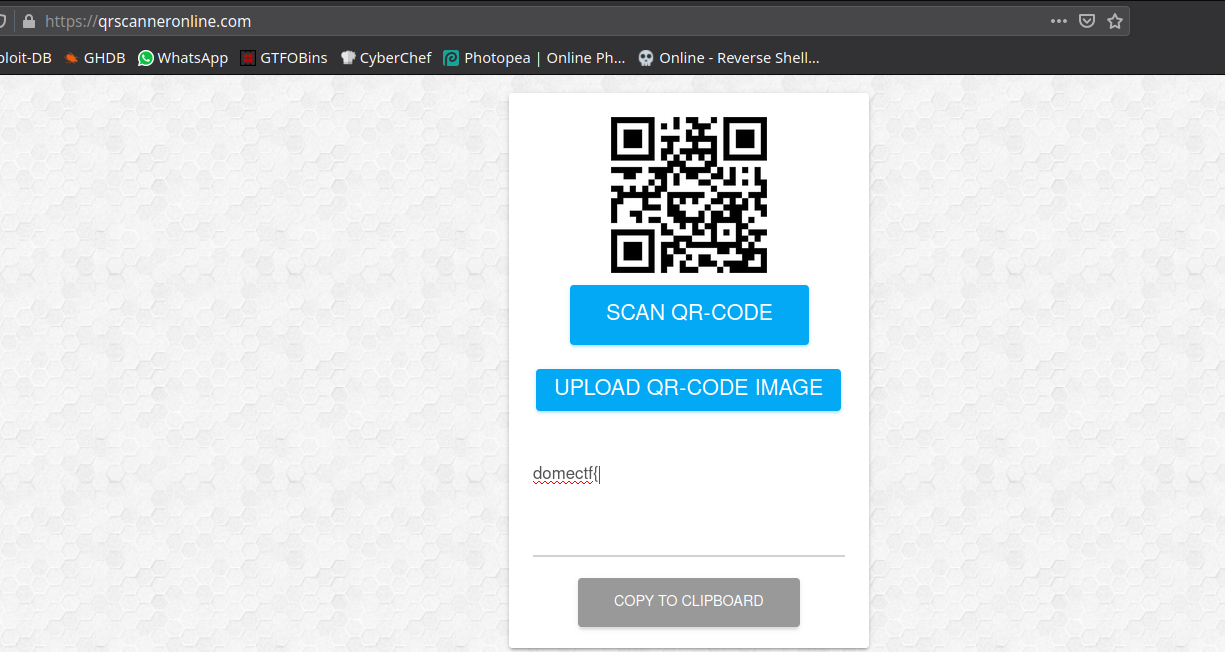Screen dimensions: 1225x652
Task: Click the padlock site security icon
Action: [x=28, y=21]
